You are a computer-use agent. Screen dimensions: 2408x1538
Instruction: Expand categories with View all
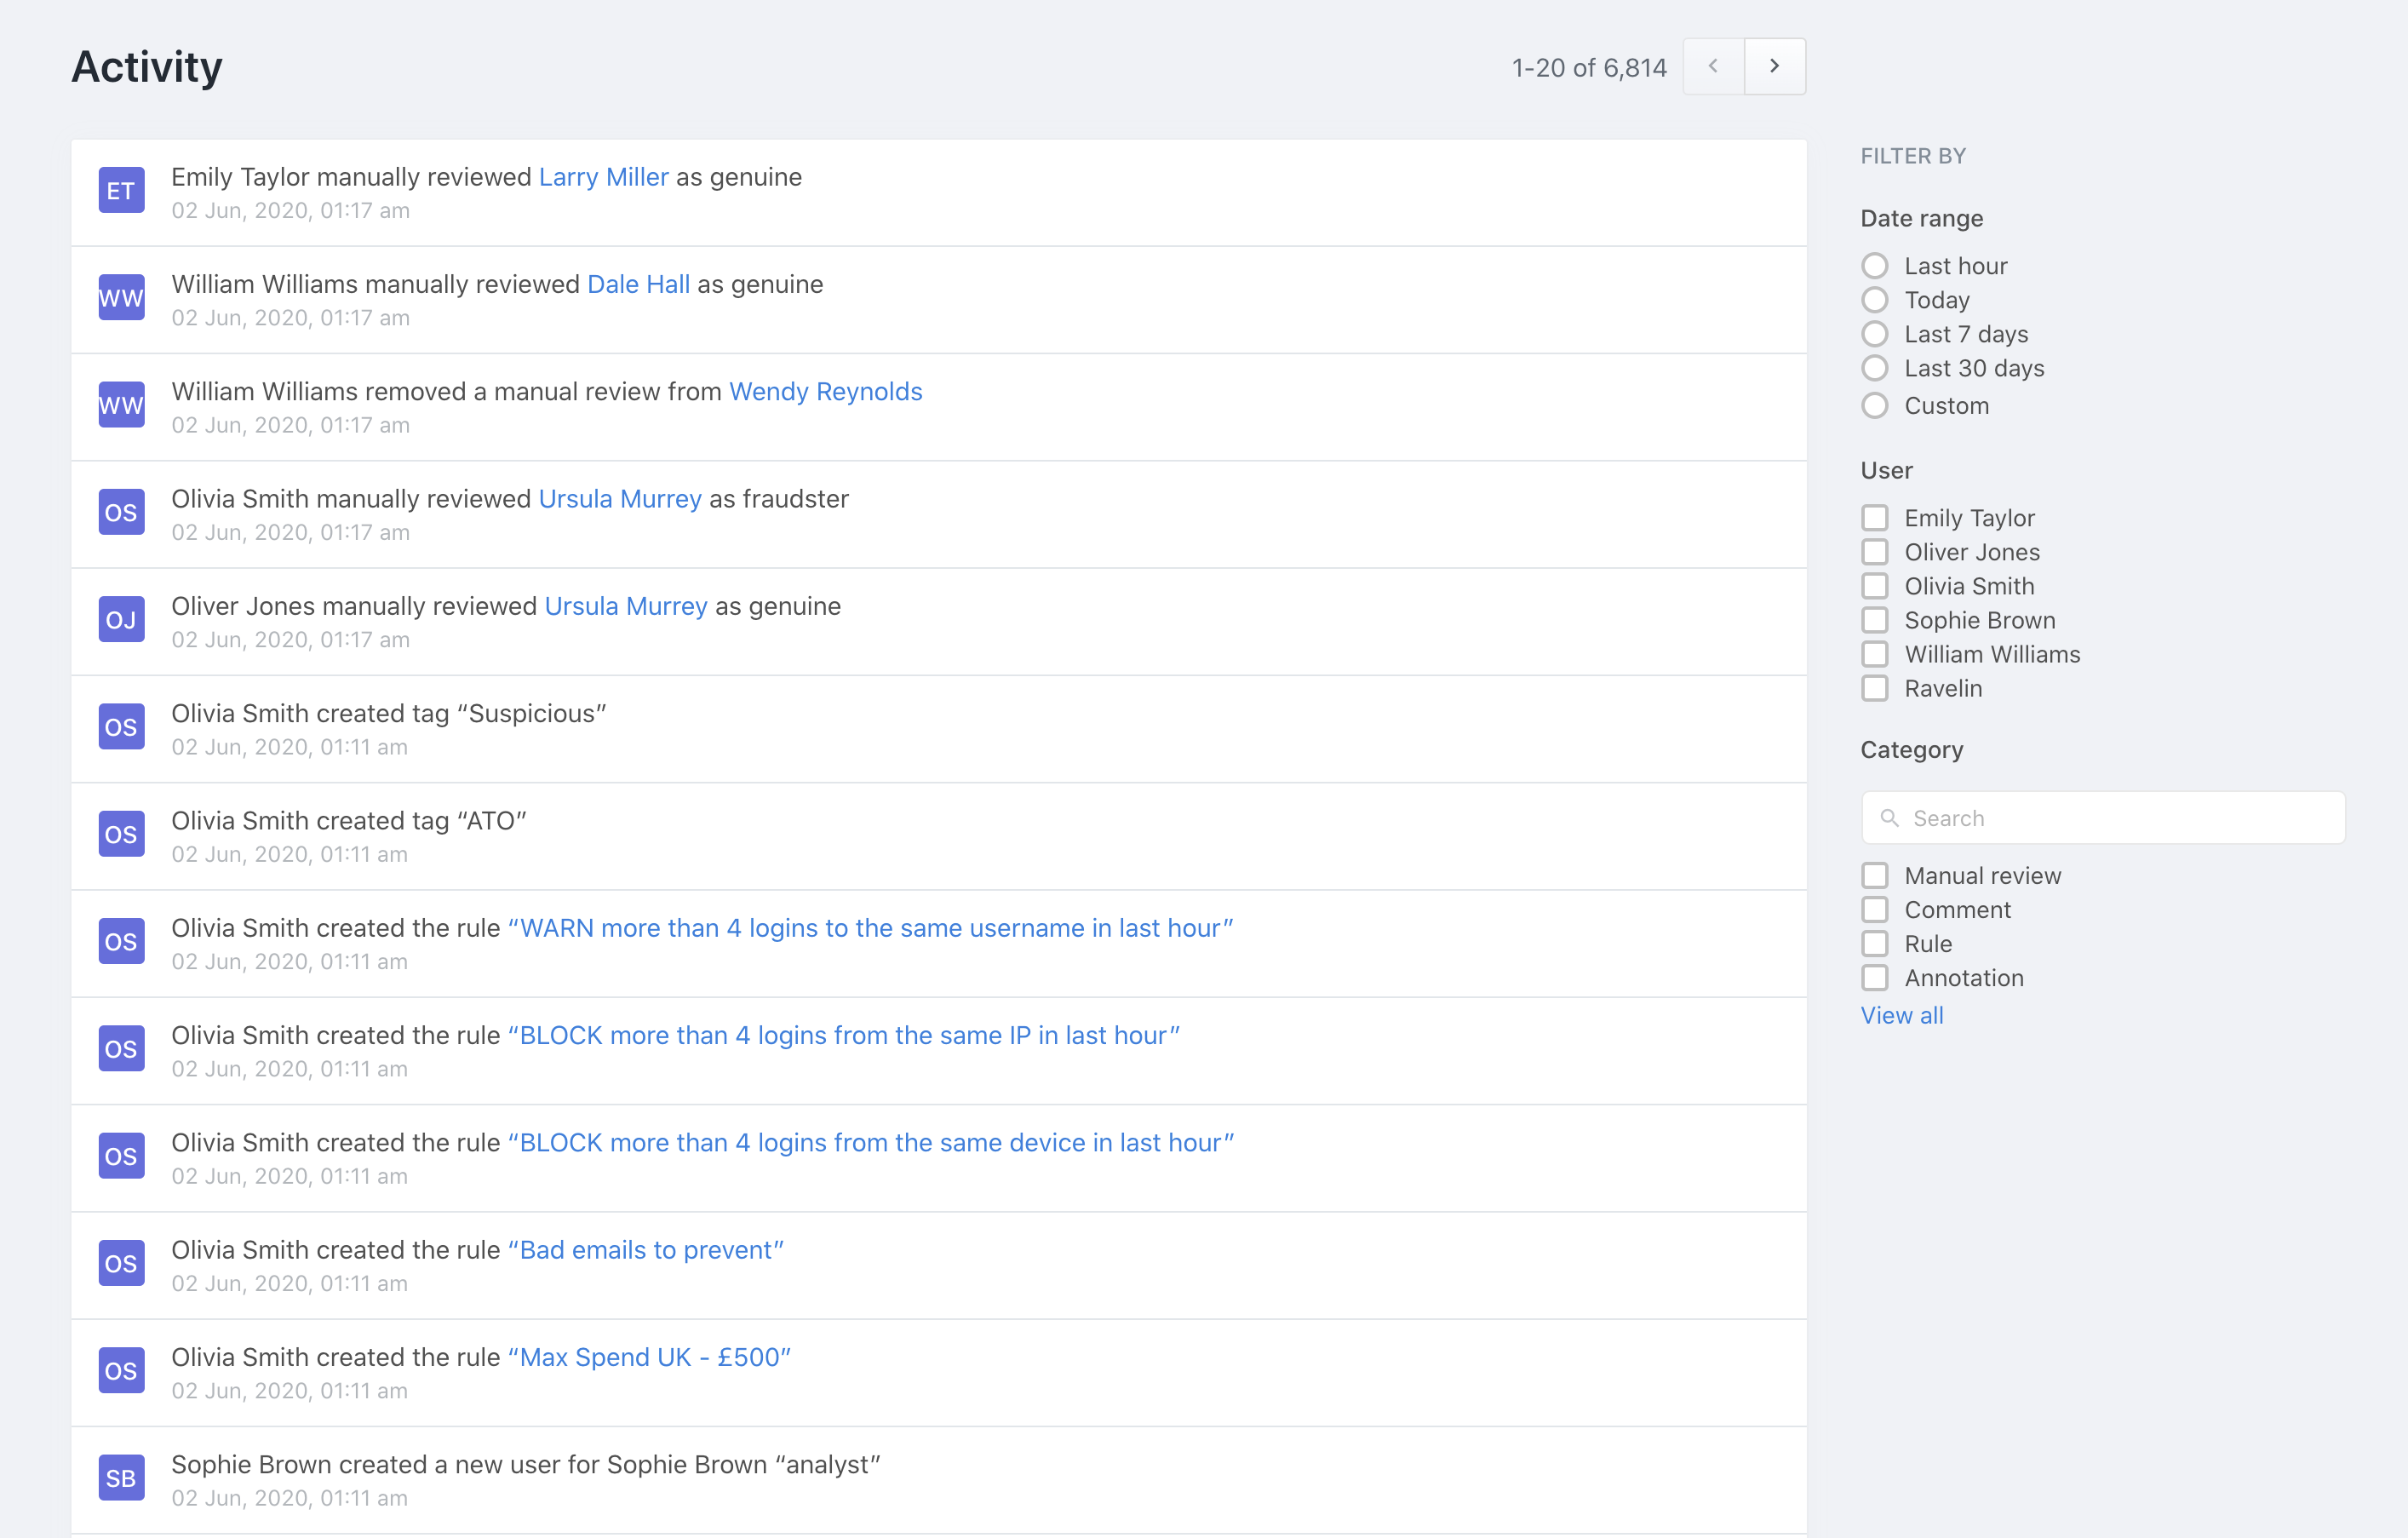pos(1901,1015)
